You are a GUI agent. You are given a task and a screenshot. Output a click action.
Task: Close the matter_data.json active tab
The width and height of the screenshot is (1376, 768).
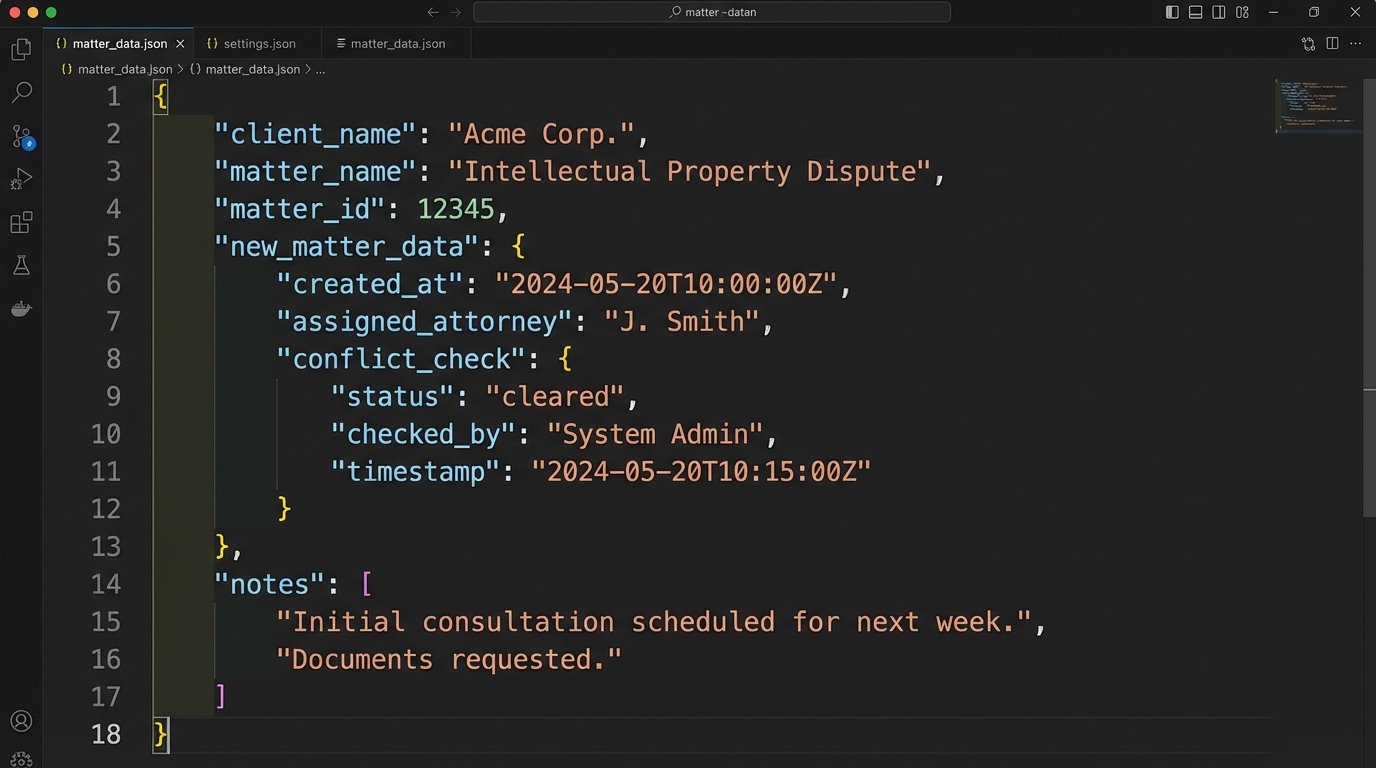coord(180,43)
